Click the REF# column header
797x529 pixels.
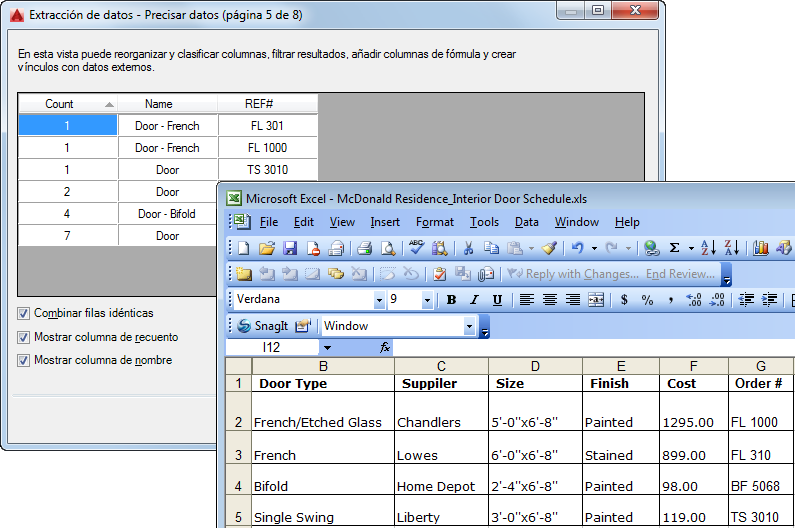click(x=268, y=104)
